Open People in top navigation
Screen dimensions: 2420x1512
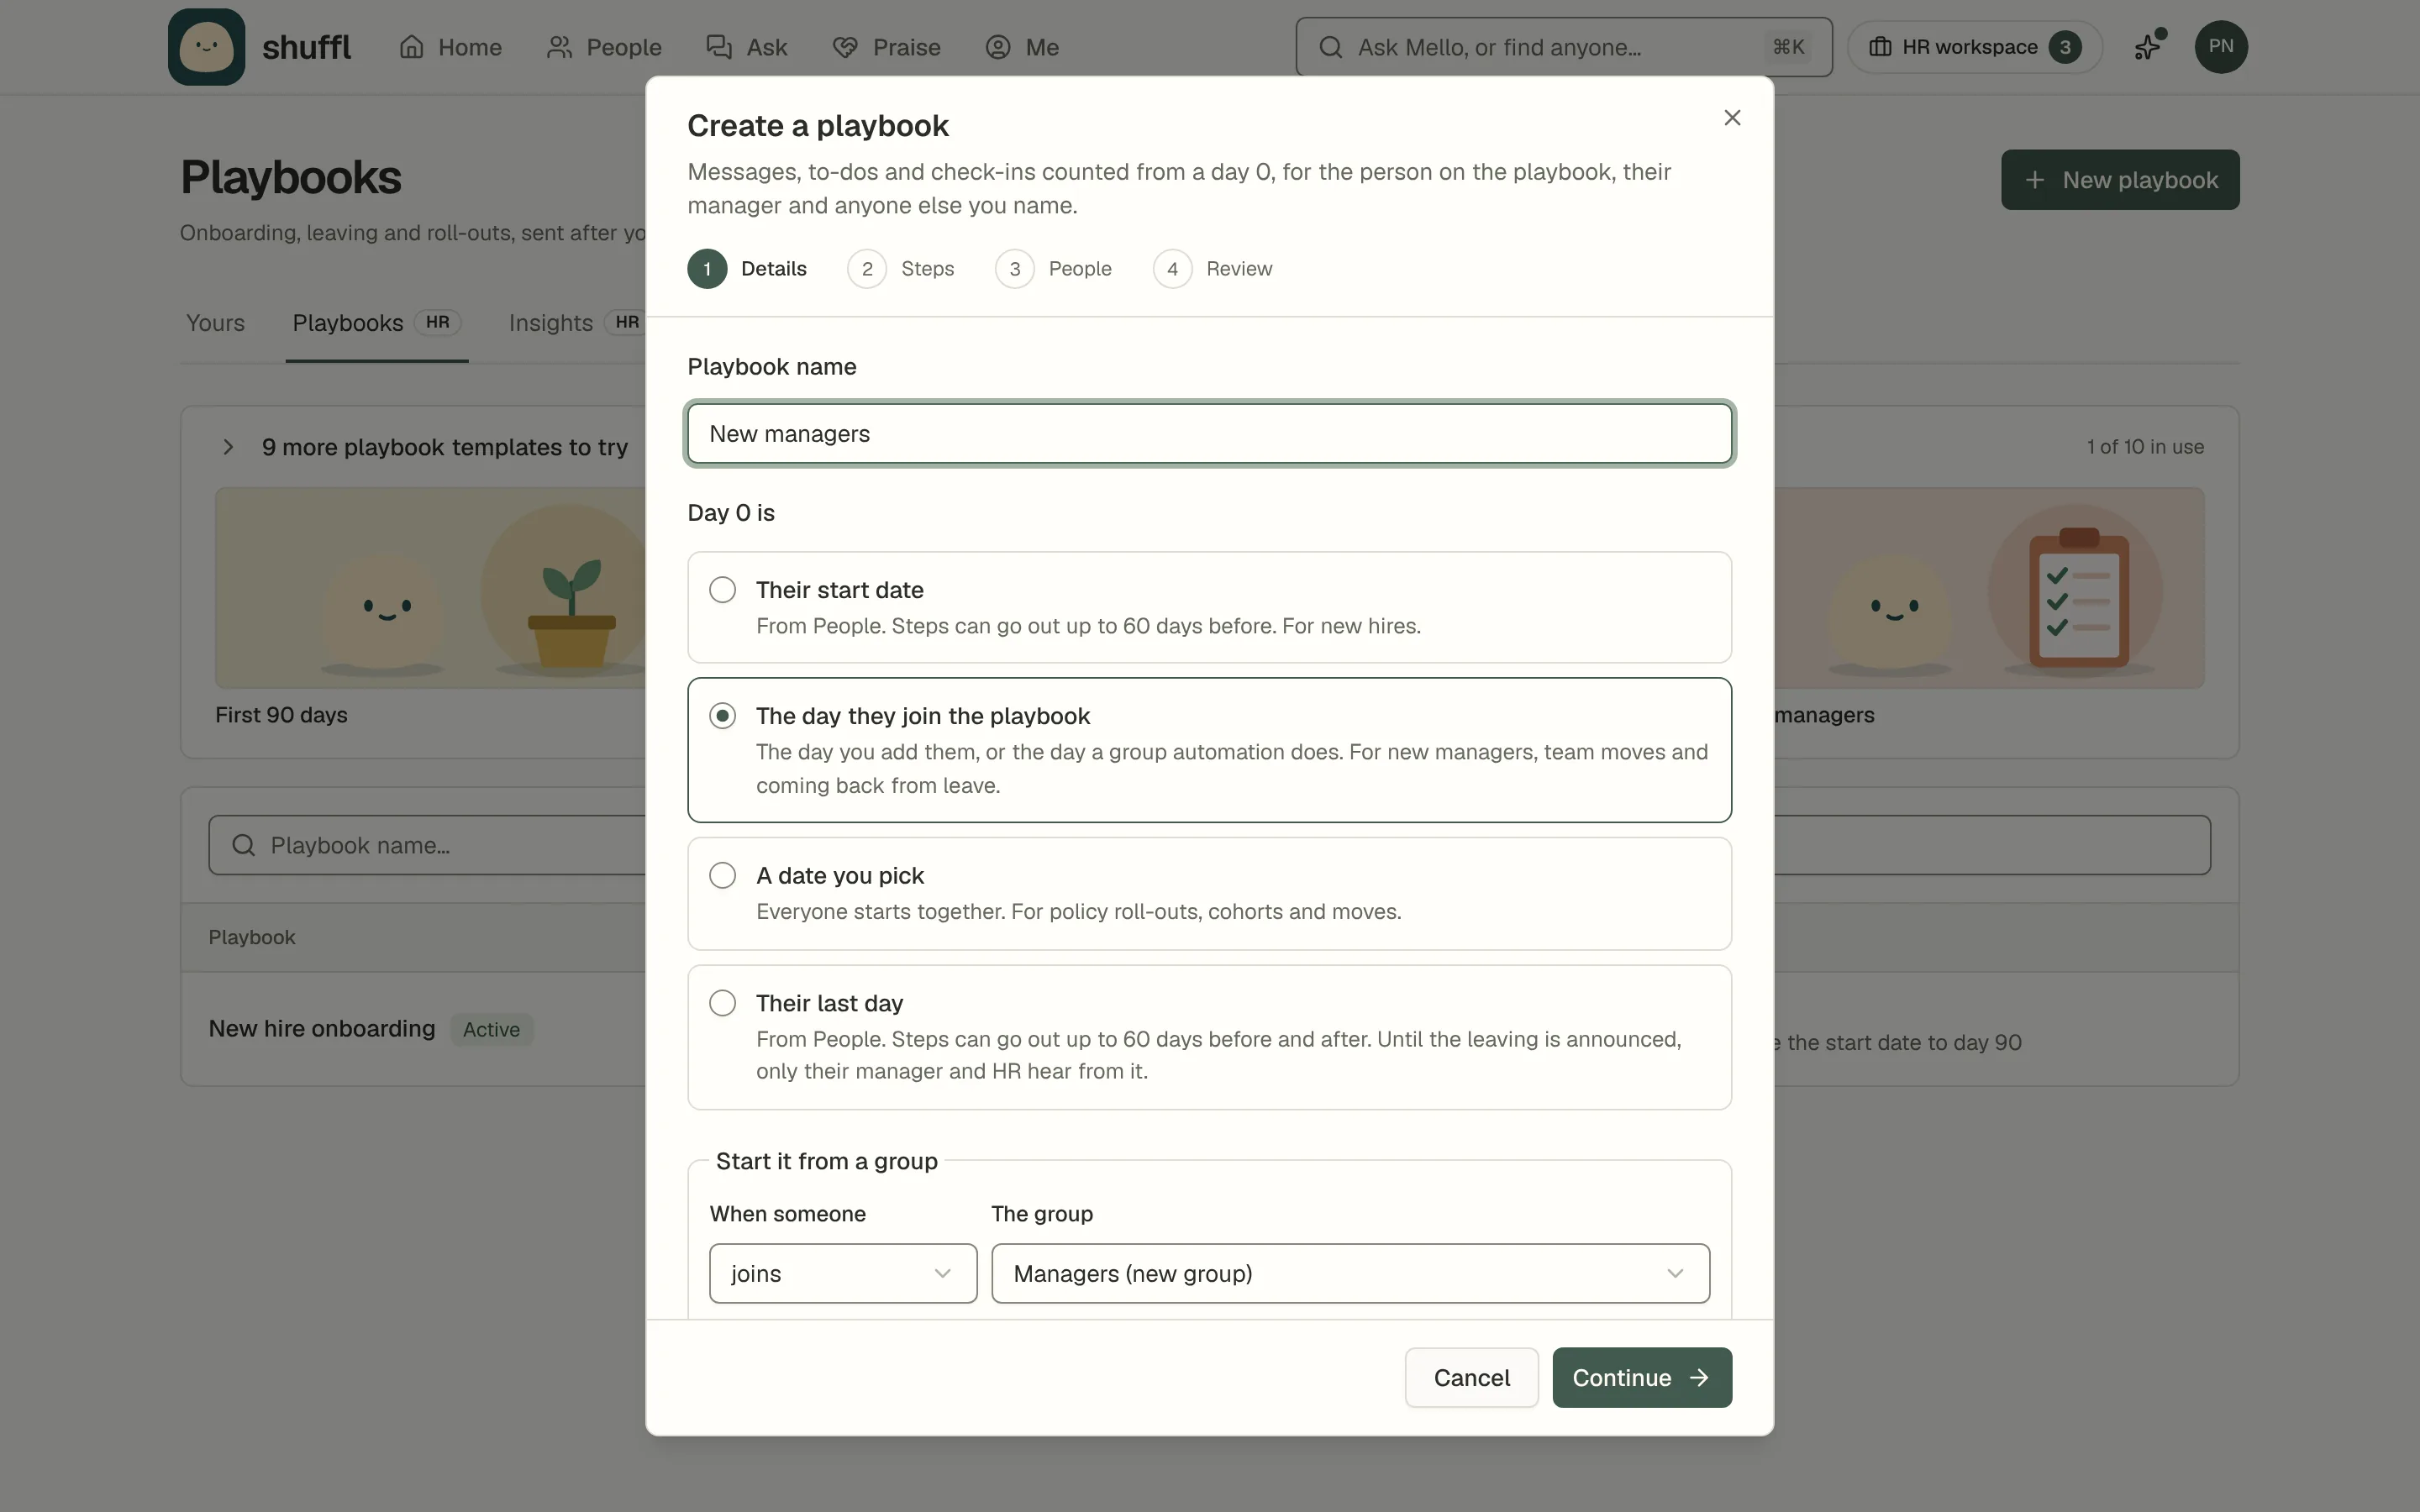(x=604, y=47)
